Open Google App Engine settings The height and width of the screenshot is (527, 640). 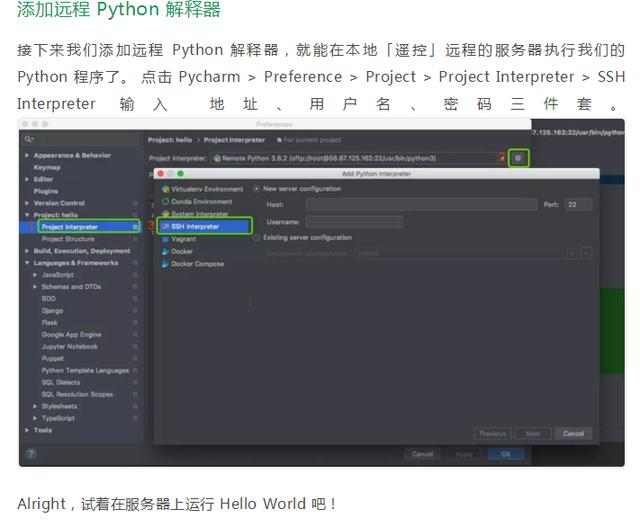(71, 334)
